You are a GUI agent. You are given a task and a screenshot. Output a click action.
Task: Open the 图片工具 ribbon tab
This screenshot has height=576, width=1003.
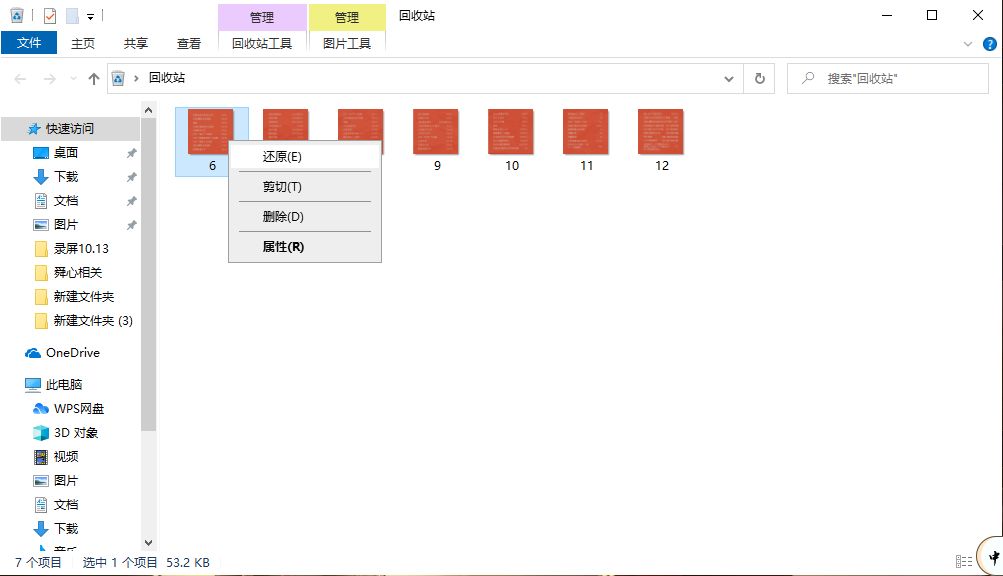click(x=347, y=44)
